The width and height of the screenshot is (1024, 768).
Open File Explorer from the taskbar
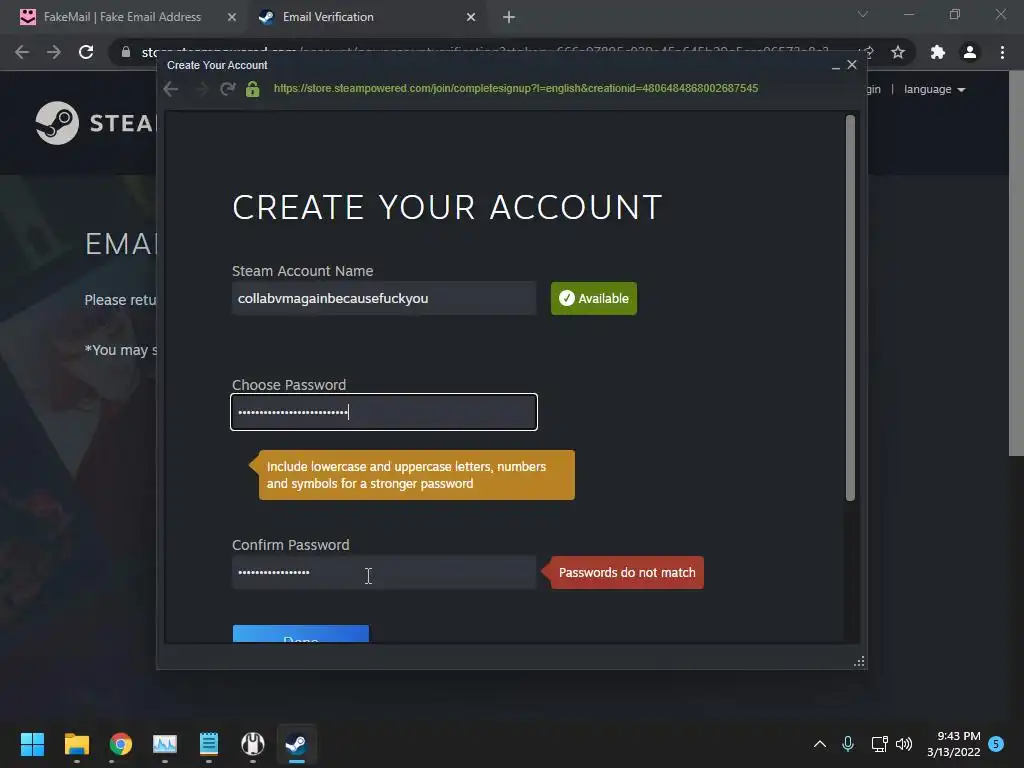[x=76, y=744]
